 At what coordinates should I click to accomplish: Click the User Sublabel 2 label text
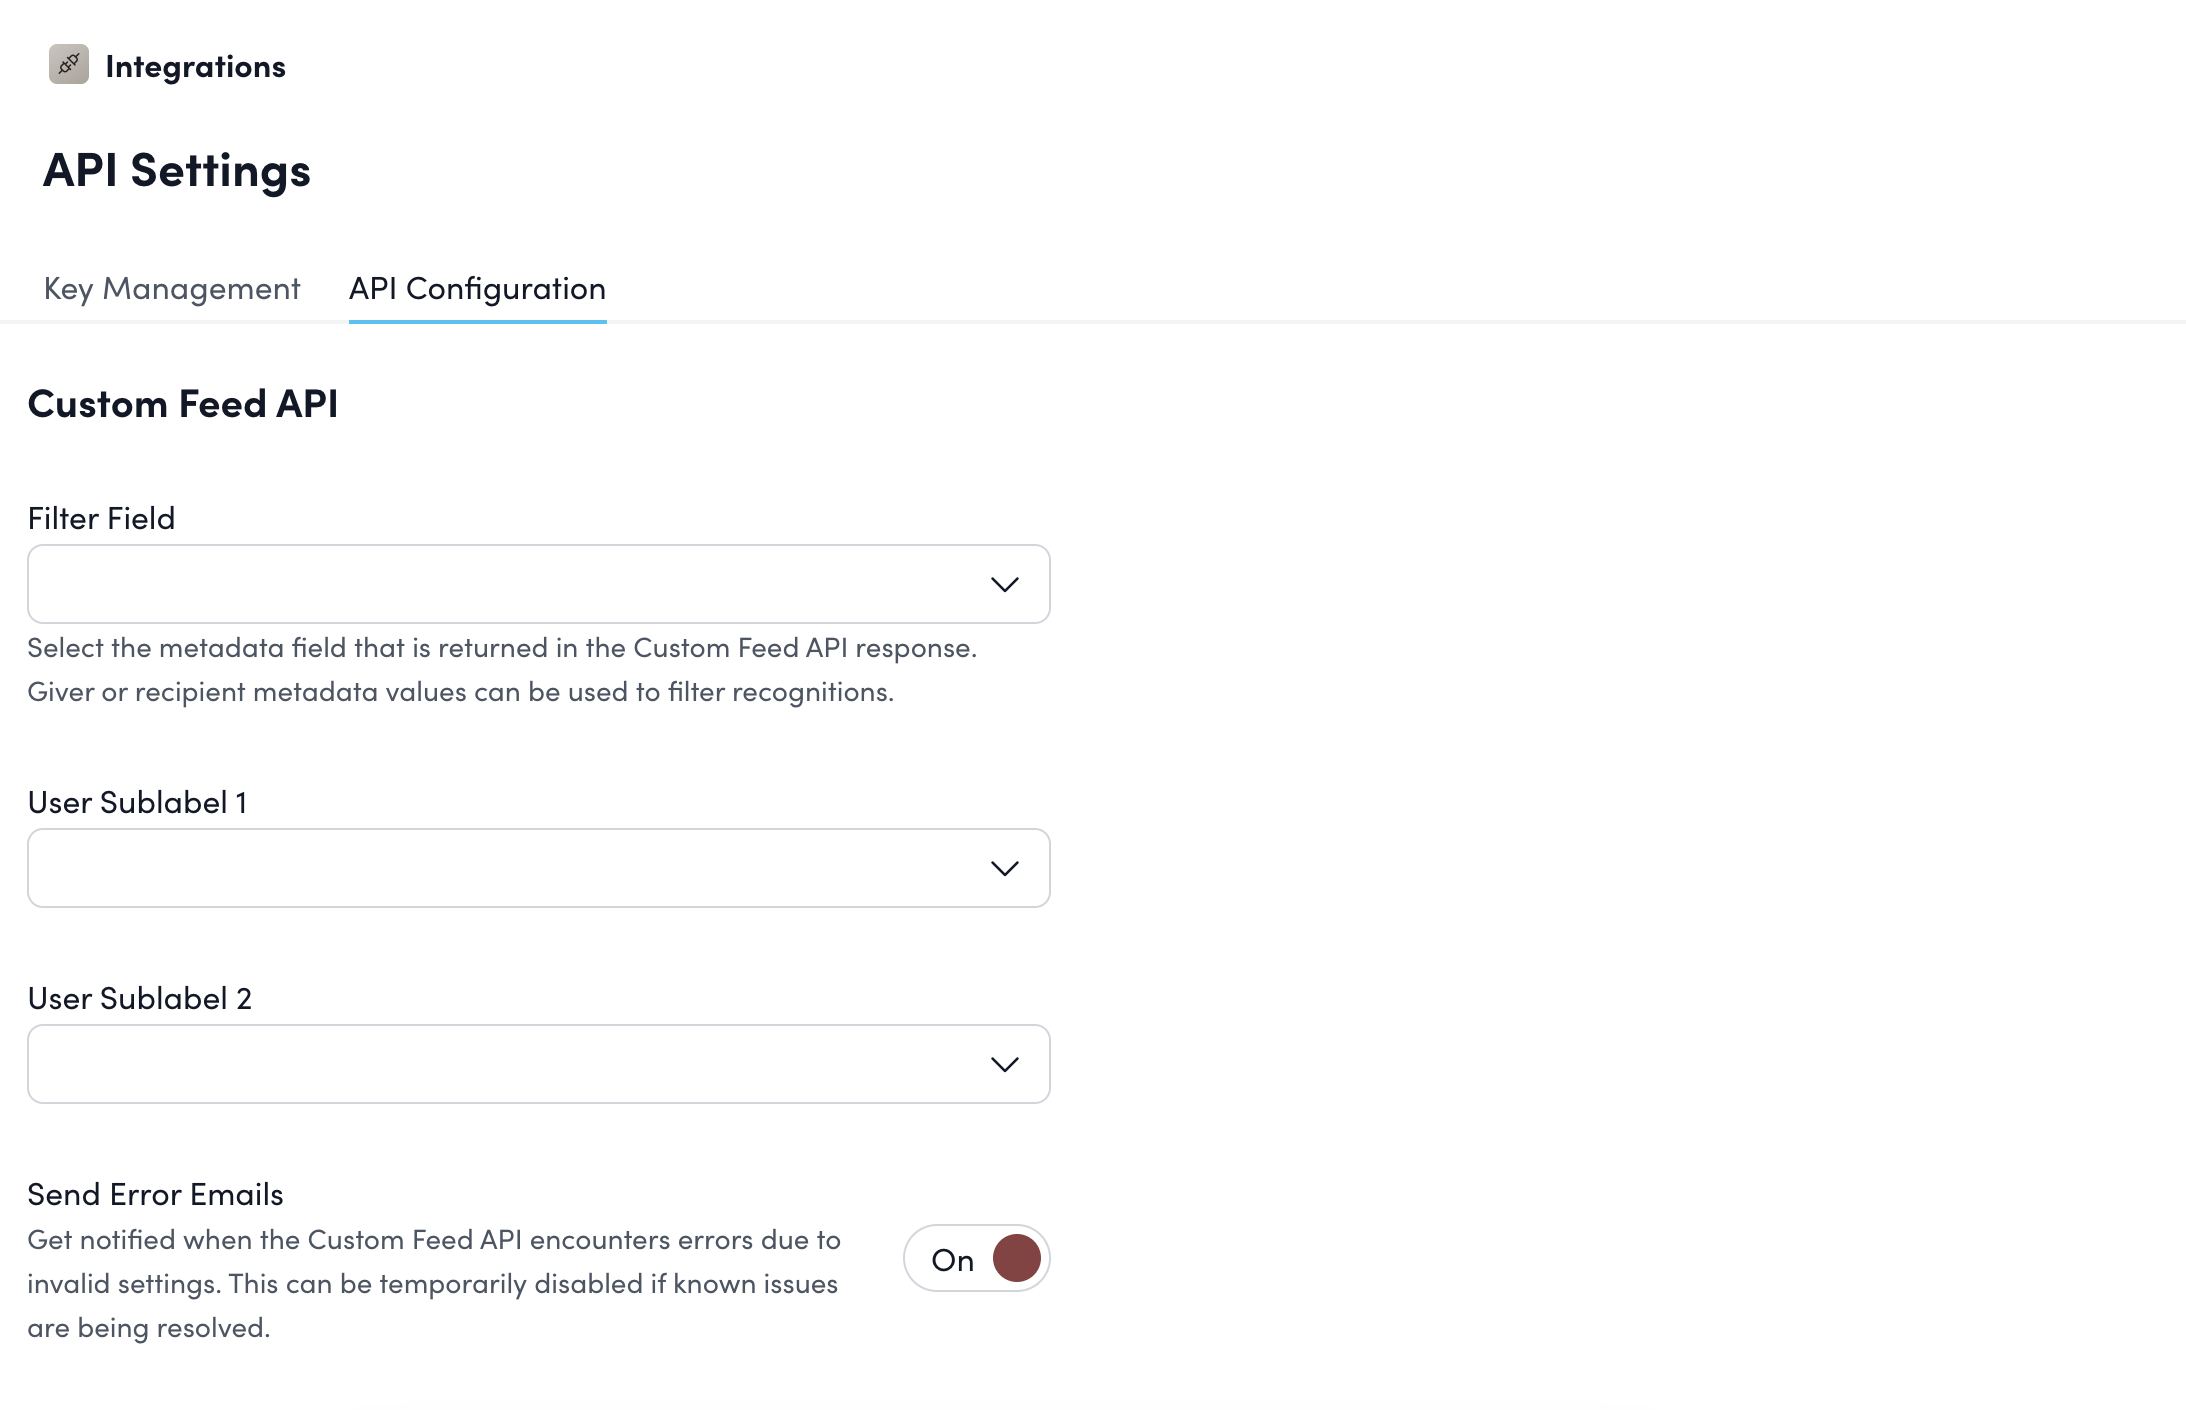(139, 999)
